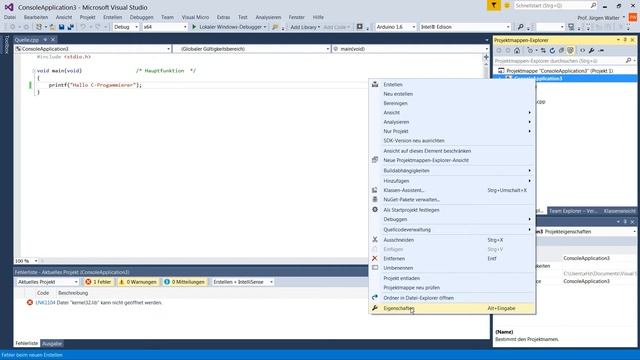Image resolution: width=640 pixels, height=360 pixels.
Task: Open the main(void) member dropdown
Action: [410, 49]
